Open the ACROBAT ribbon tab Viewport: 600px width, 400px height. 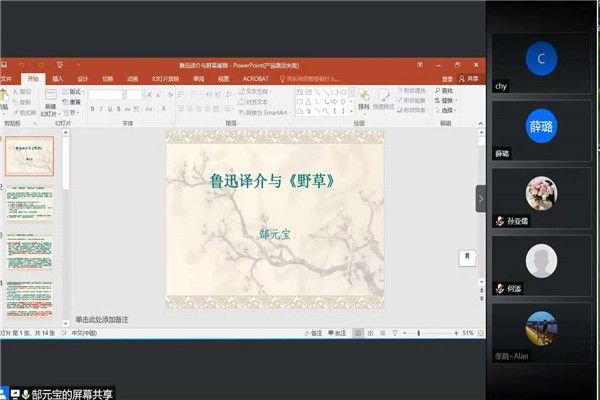click(x=255, y=78)
